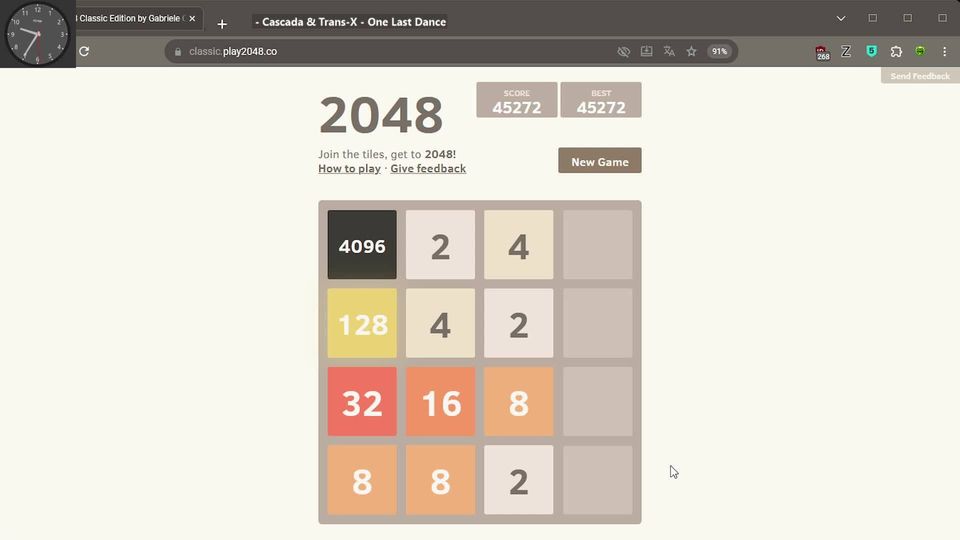The width and height of the screenshot is (960, 540).
Task: Click the Z extension icon
Action: coord(846,51)
